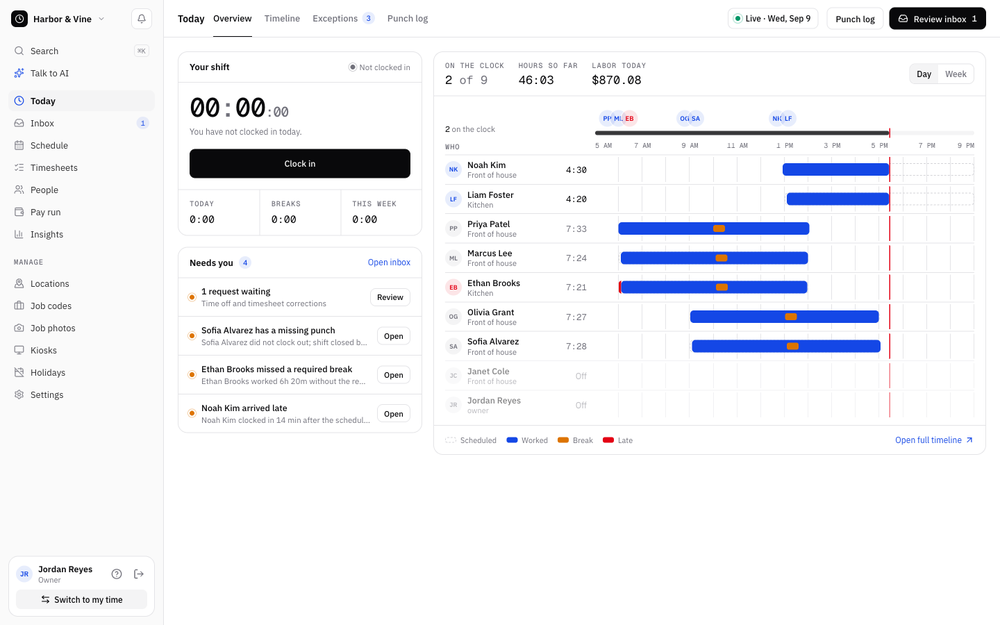Click the help question mark icon
This screenshot has height=625, width=1000.
(117, 574)
